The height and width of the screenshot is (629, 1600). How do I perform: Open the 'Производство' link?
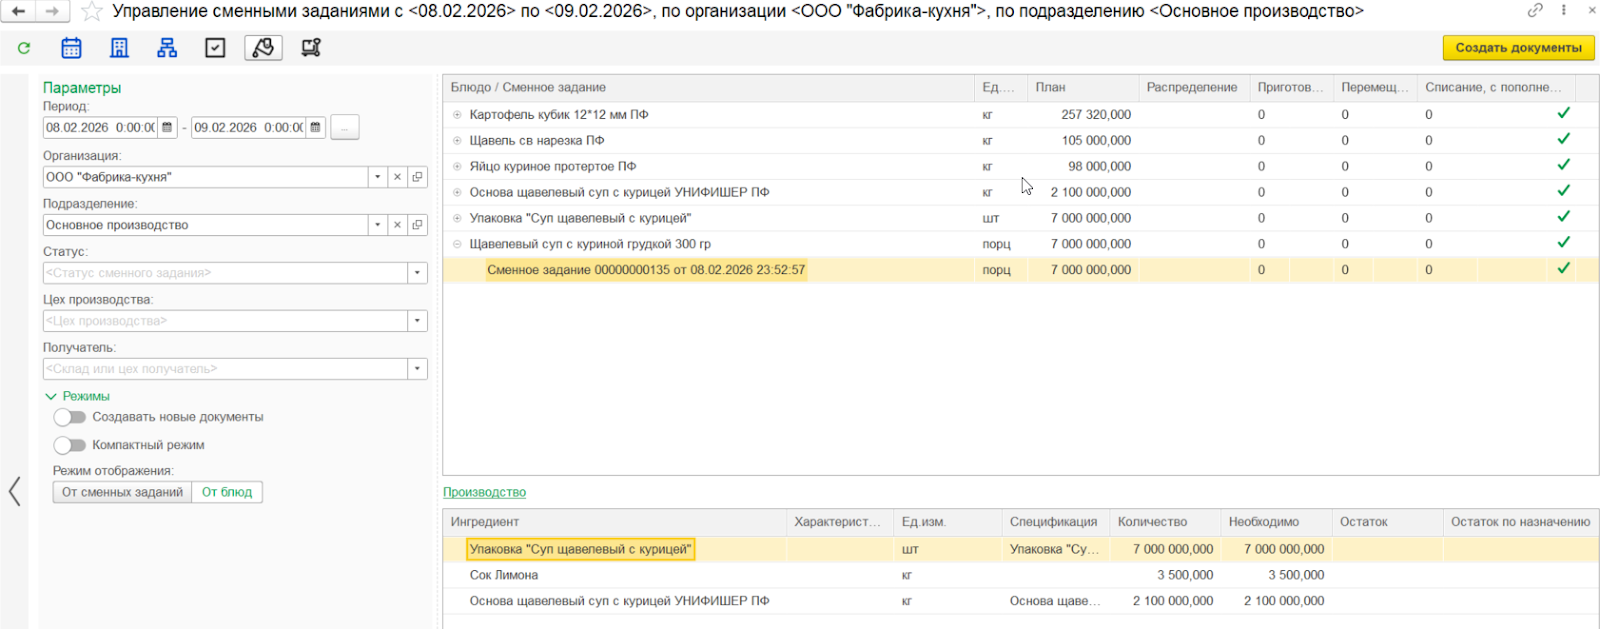(484, 492)
